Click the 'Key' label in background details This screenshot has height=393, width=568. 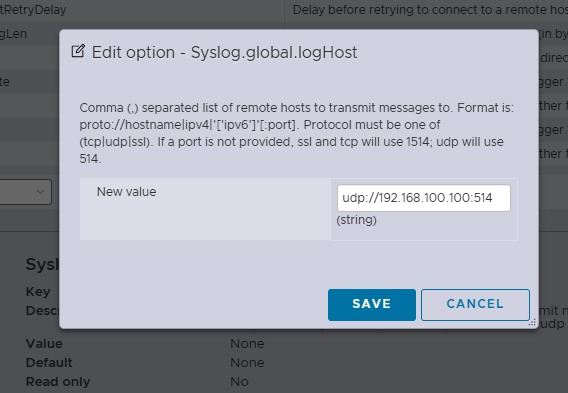(x=38, y=292)
